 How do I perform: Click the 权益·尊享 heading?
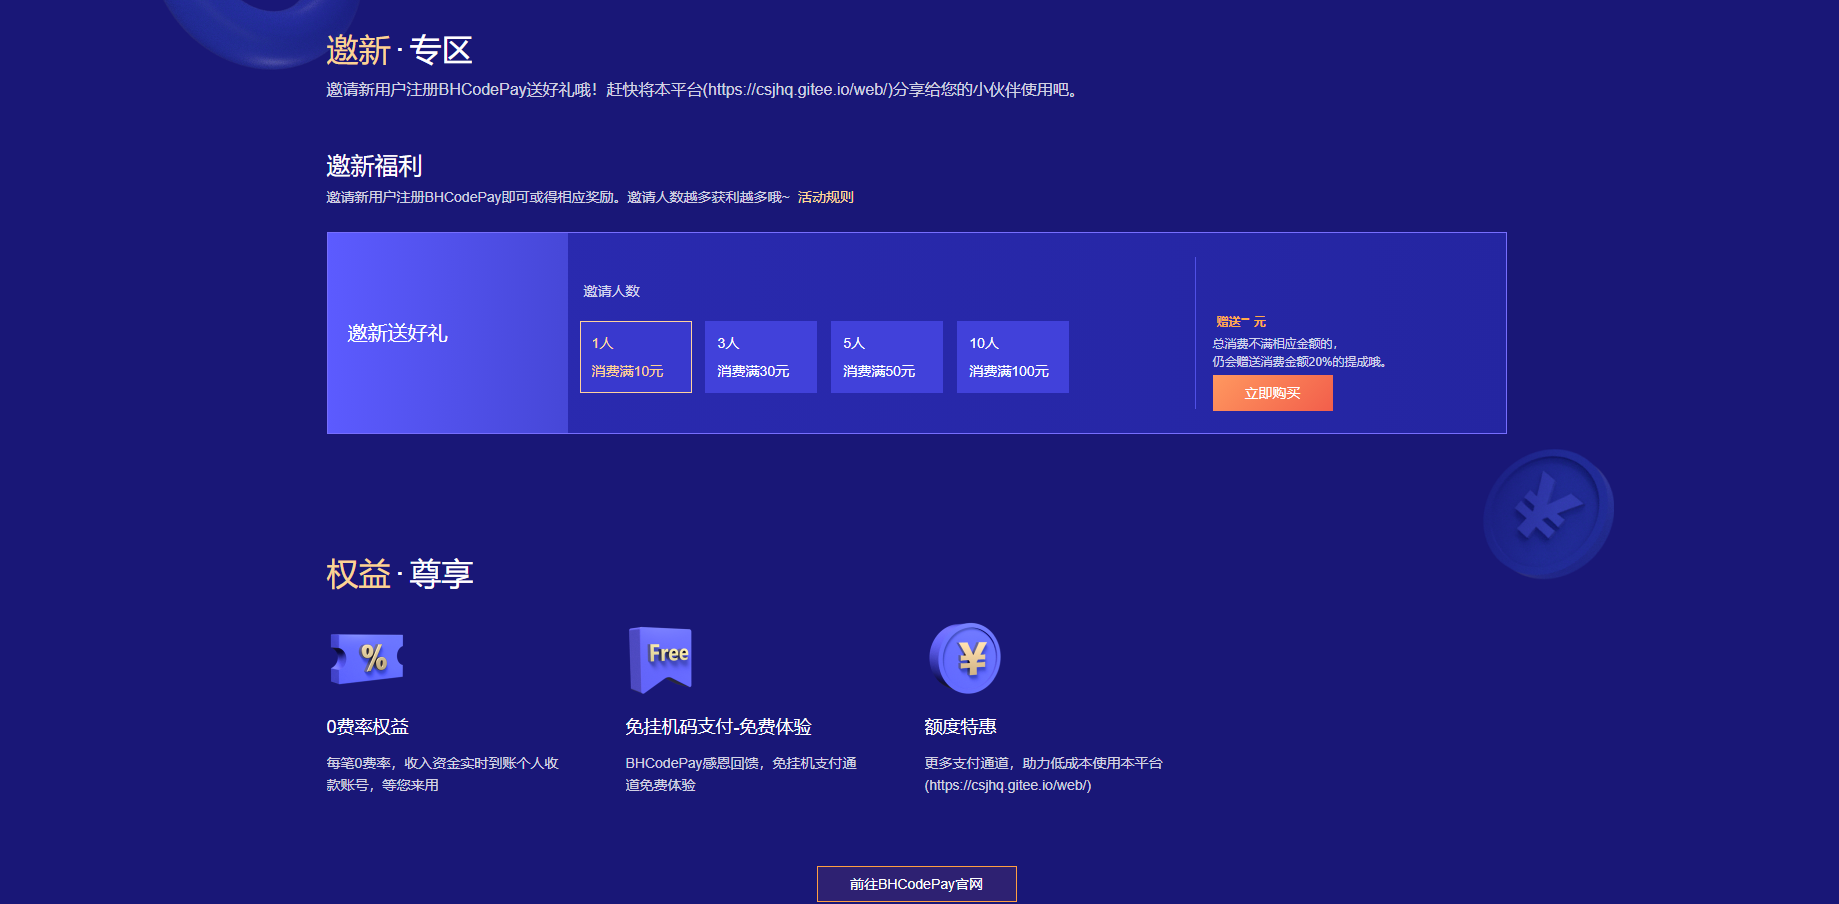[399, 573]
